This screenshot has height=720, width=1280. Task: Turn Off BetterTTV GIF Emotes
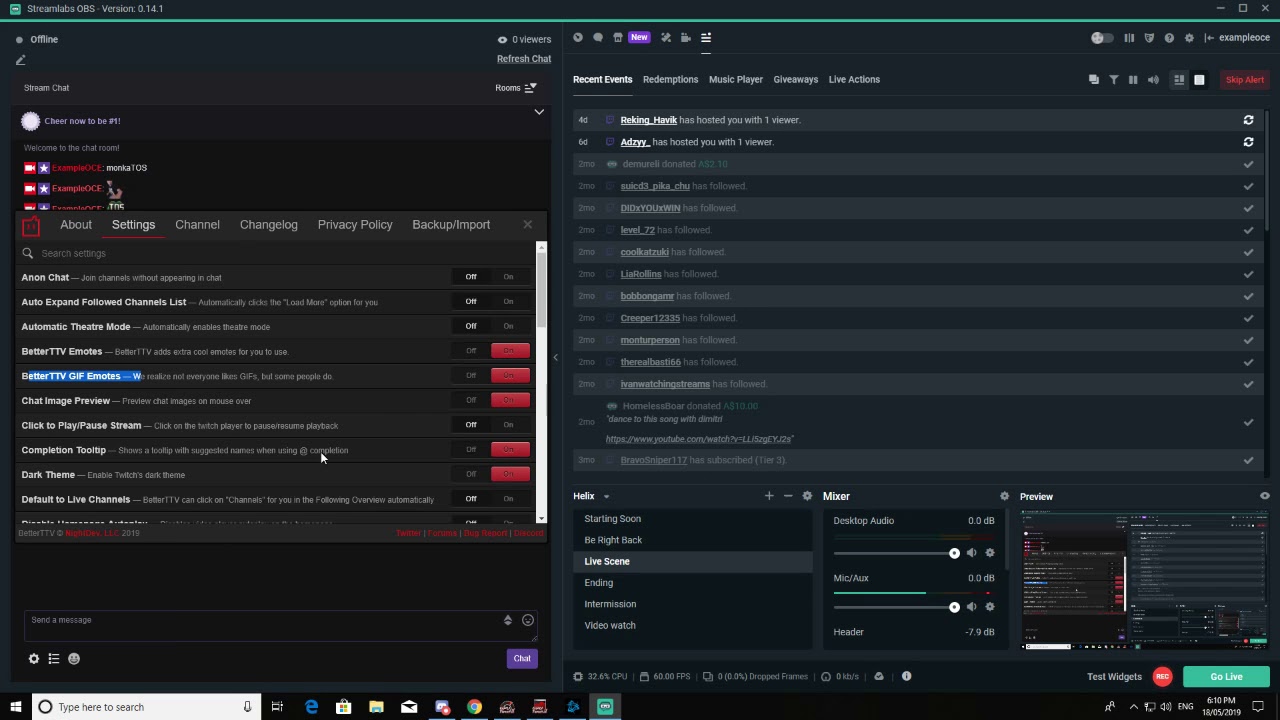coord(471,375)
